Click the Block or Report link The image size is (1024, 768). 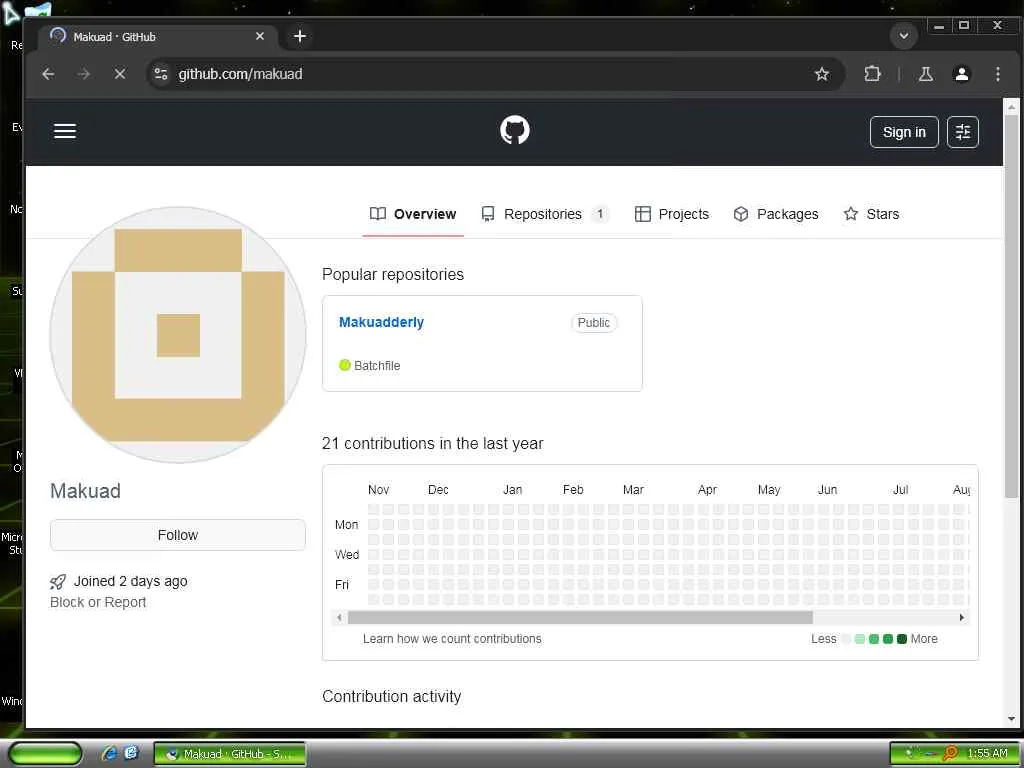click(x=98, y=602)
